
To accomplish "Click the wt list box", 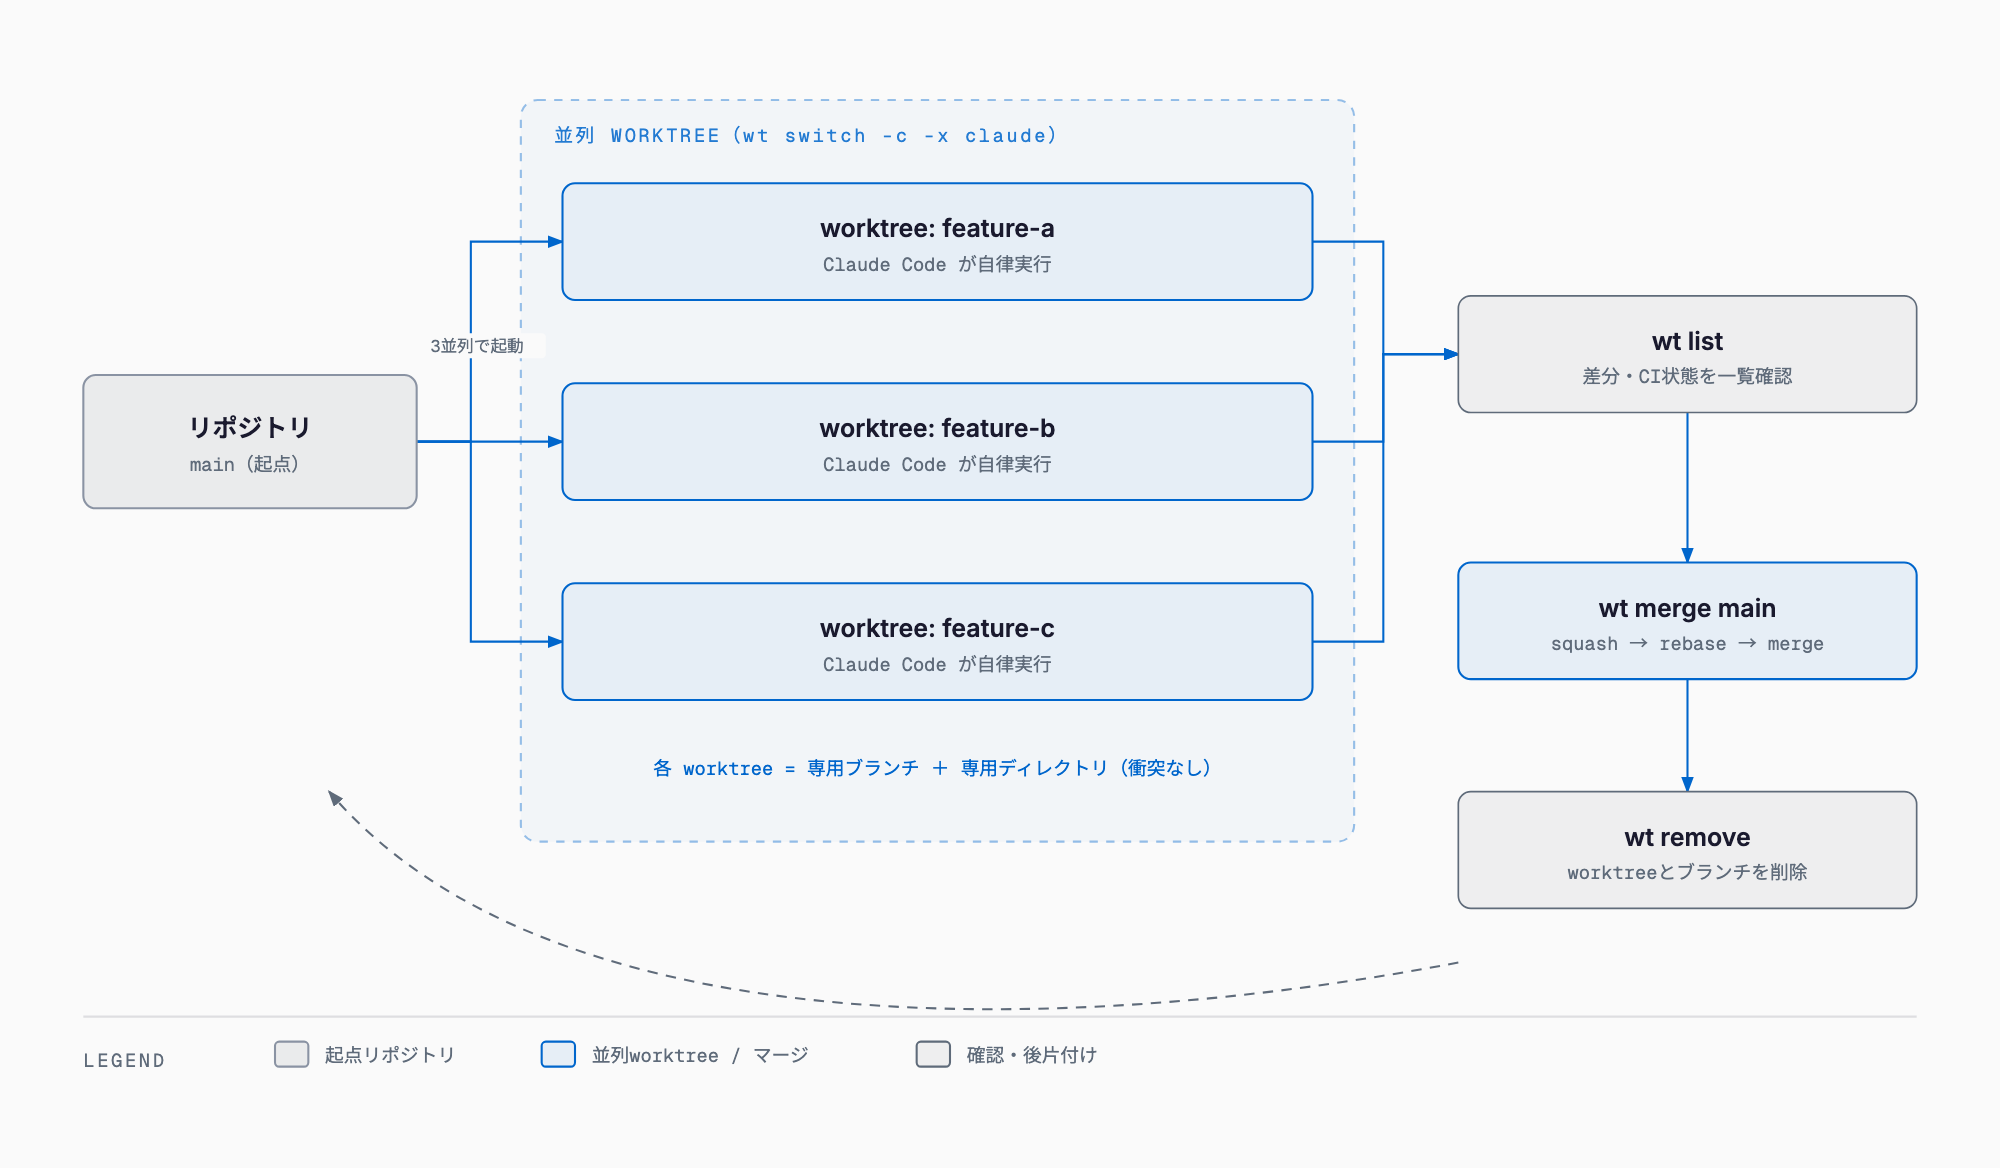I will (1687, 354).
